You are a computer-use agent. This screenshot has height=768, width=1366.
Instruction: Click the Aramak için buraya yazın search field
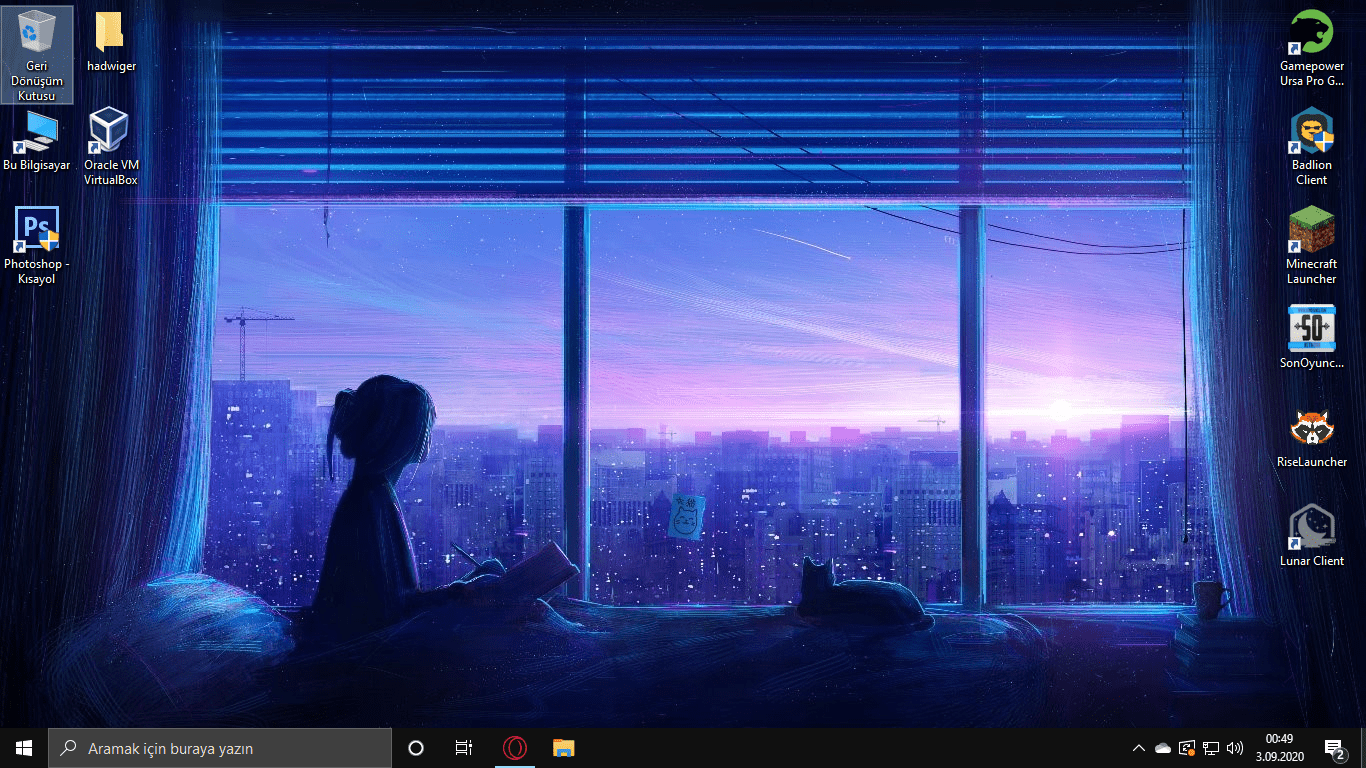220,747
